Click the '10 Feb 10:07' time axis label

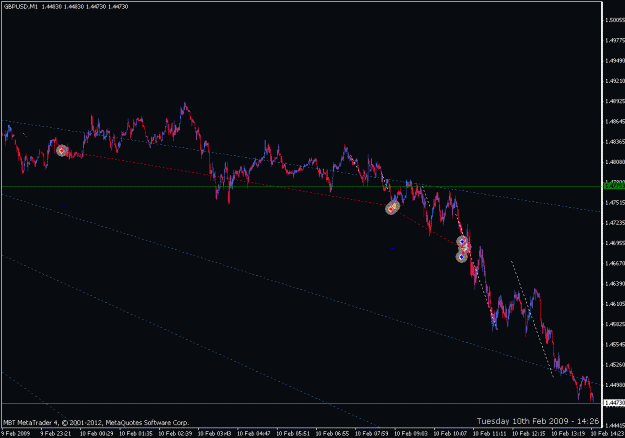pos(450,434)
